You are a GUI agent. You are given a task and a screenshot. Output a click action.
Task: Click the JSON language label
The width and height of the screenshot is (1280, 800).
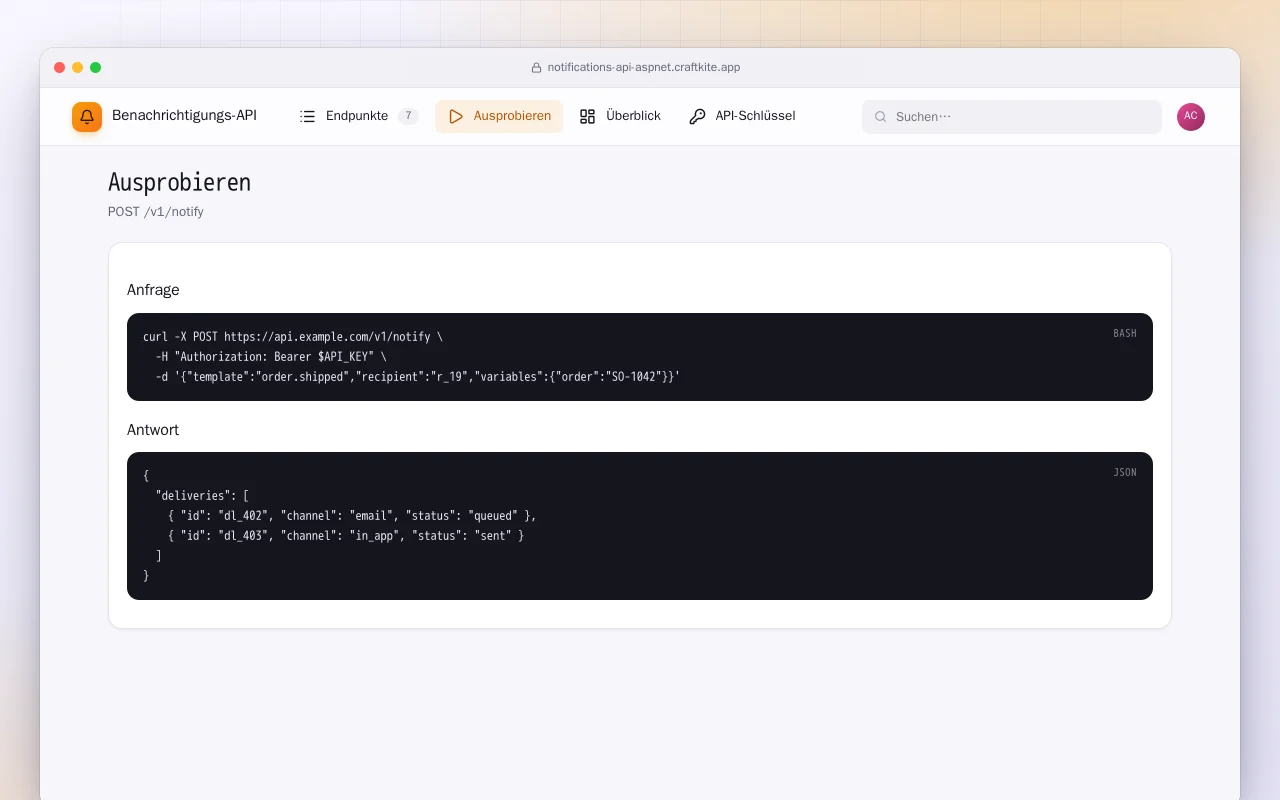point(1125,473)
